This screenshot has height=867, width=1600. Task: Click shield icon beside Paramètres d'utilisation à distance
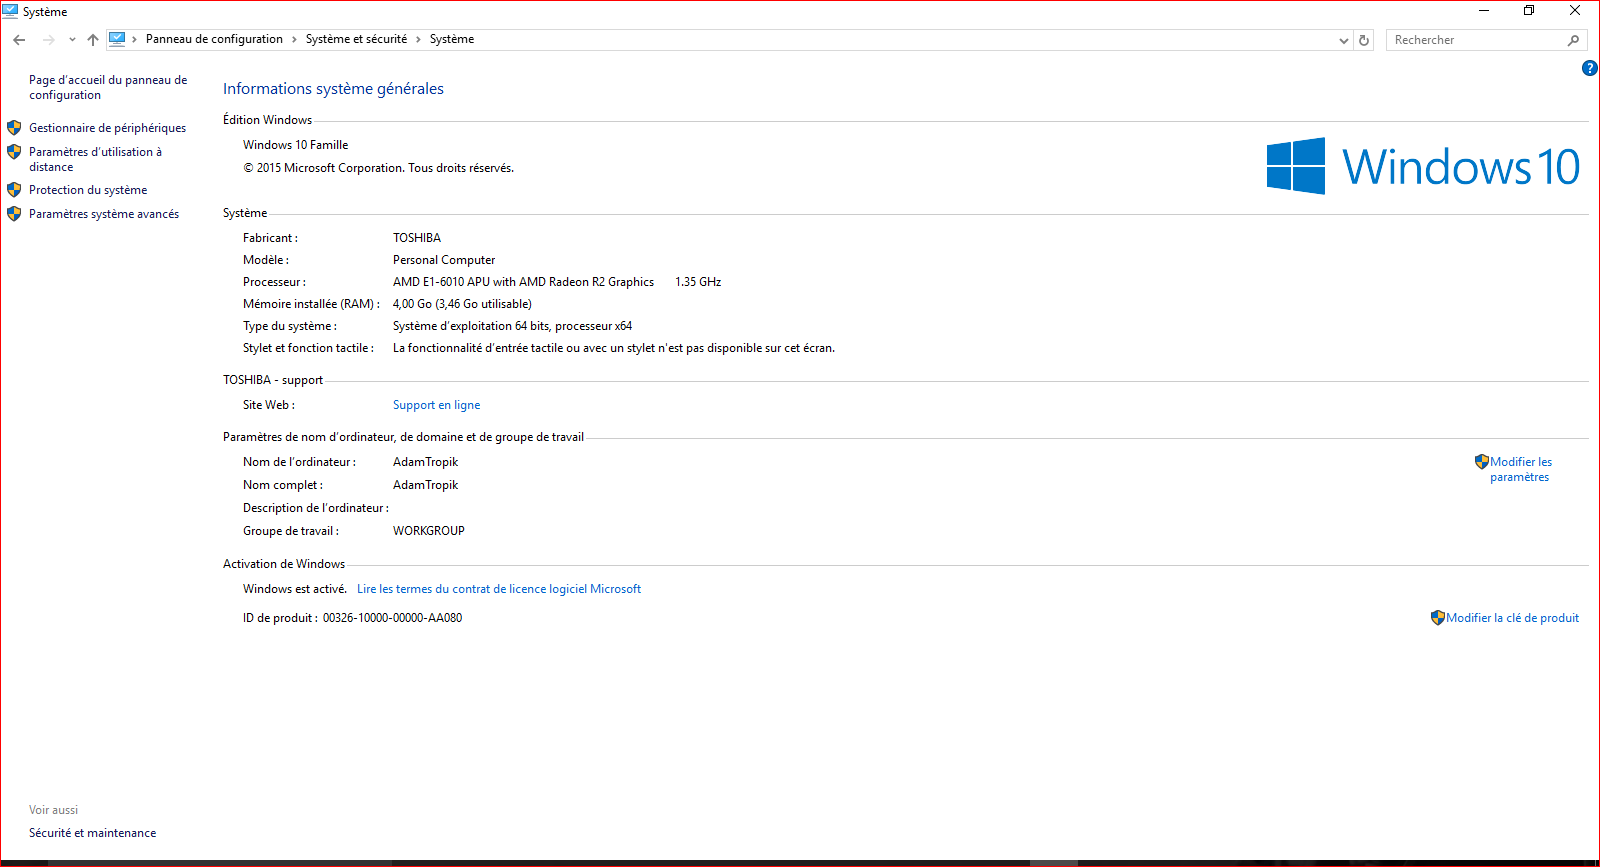(14, 152)
